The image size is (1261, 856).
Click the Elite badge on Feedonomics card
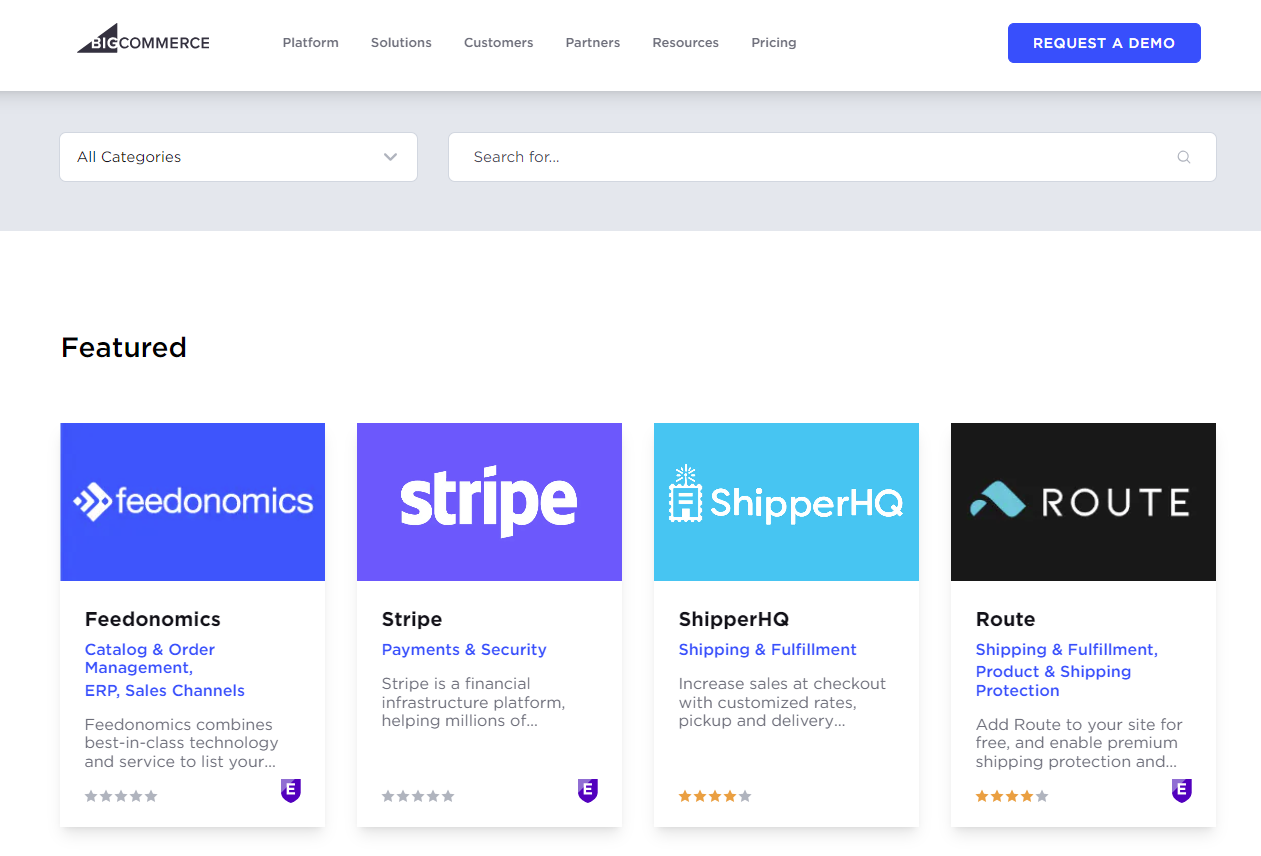291,791
